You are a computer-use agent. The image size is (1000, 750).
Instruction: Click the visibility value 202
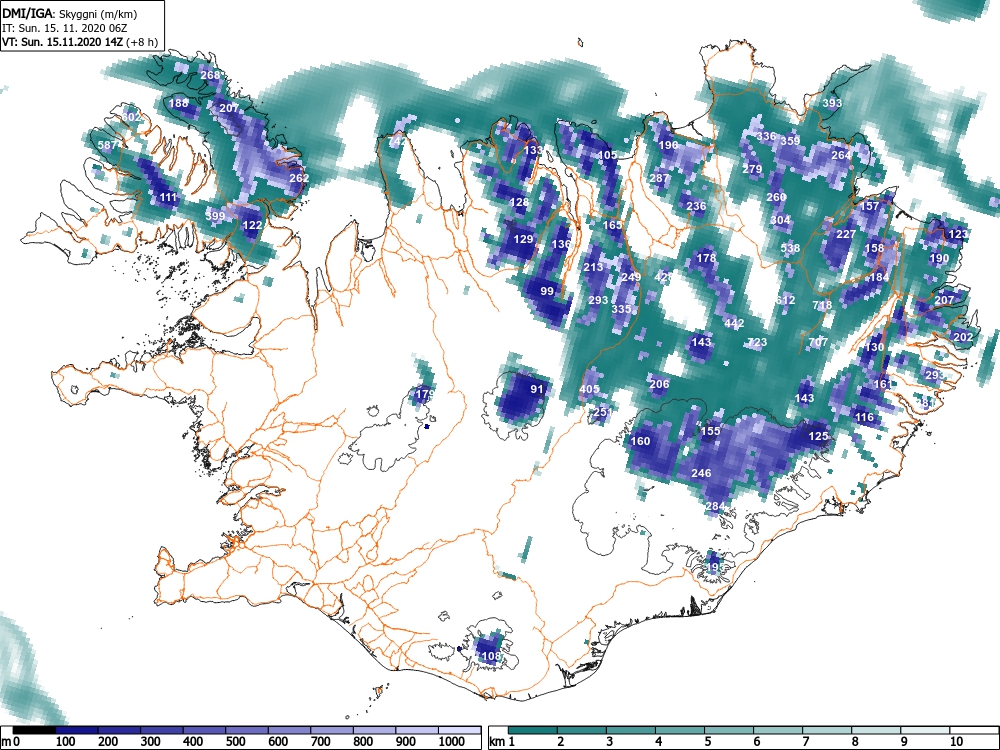[962, 337]
